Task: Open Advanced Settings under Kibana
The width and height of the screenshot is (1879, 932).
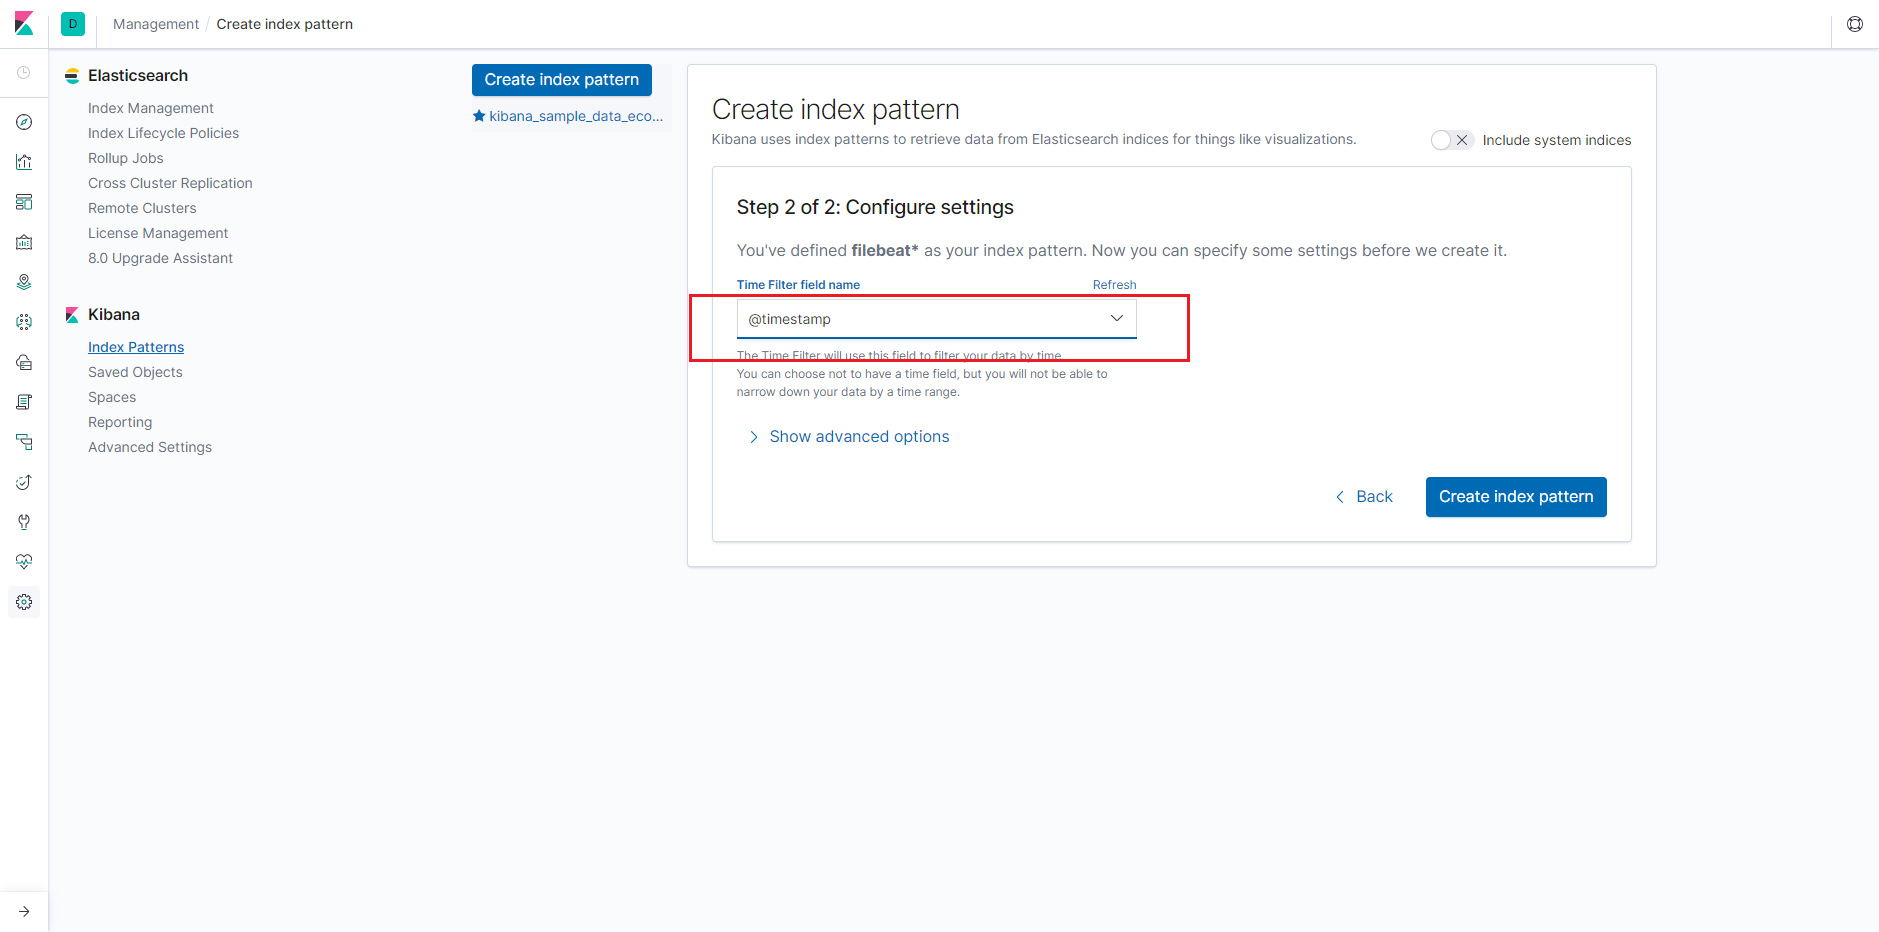Action: point(150,447)
